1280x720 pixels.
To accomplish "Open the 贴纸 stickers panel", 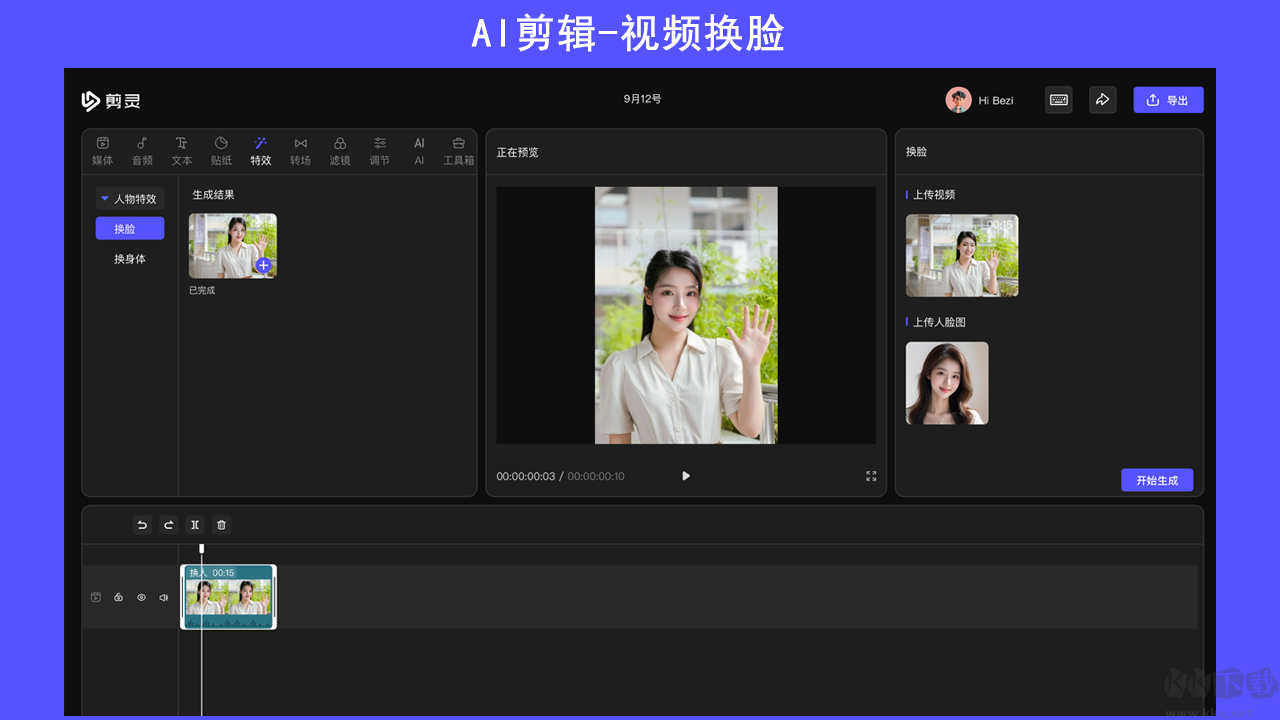I will (220, 150).
